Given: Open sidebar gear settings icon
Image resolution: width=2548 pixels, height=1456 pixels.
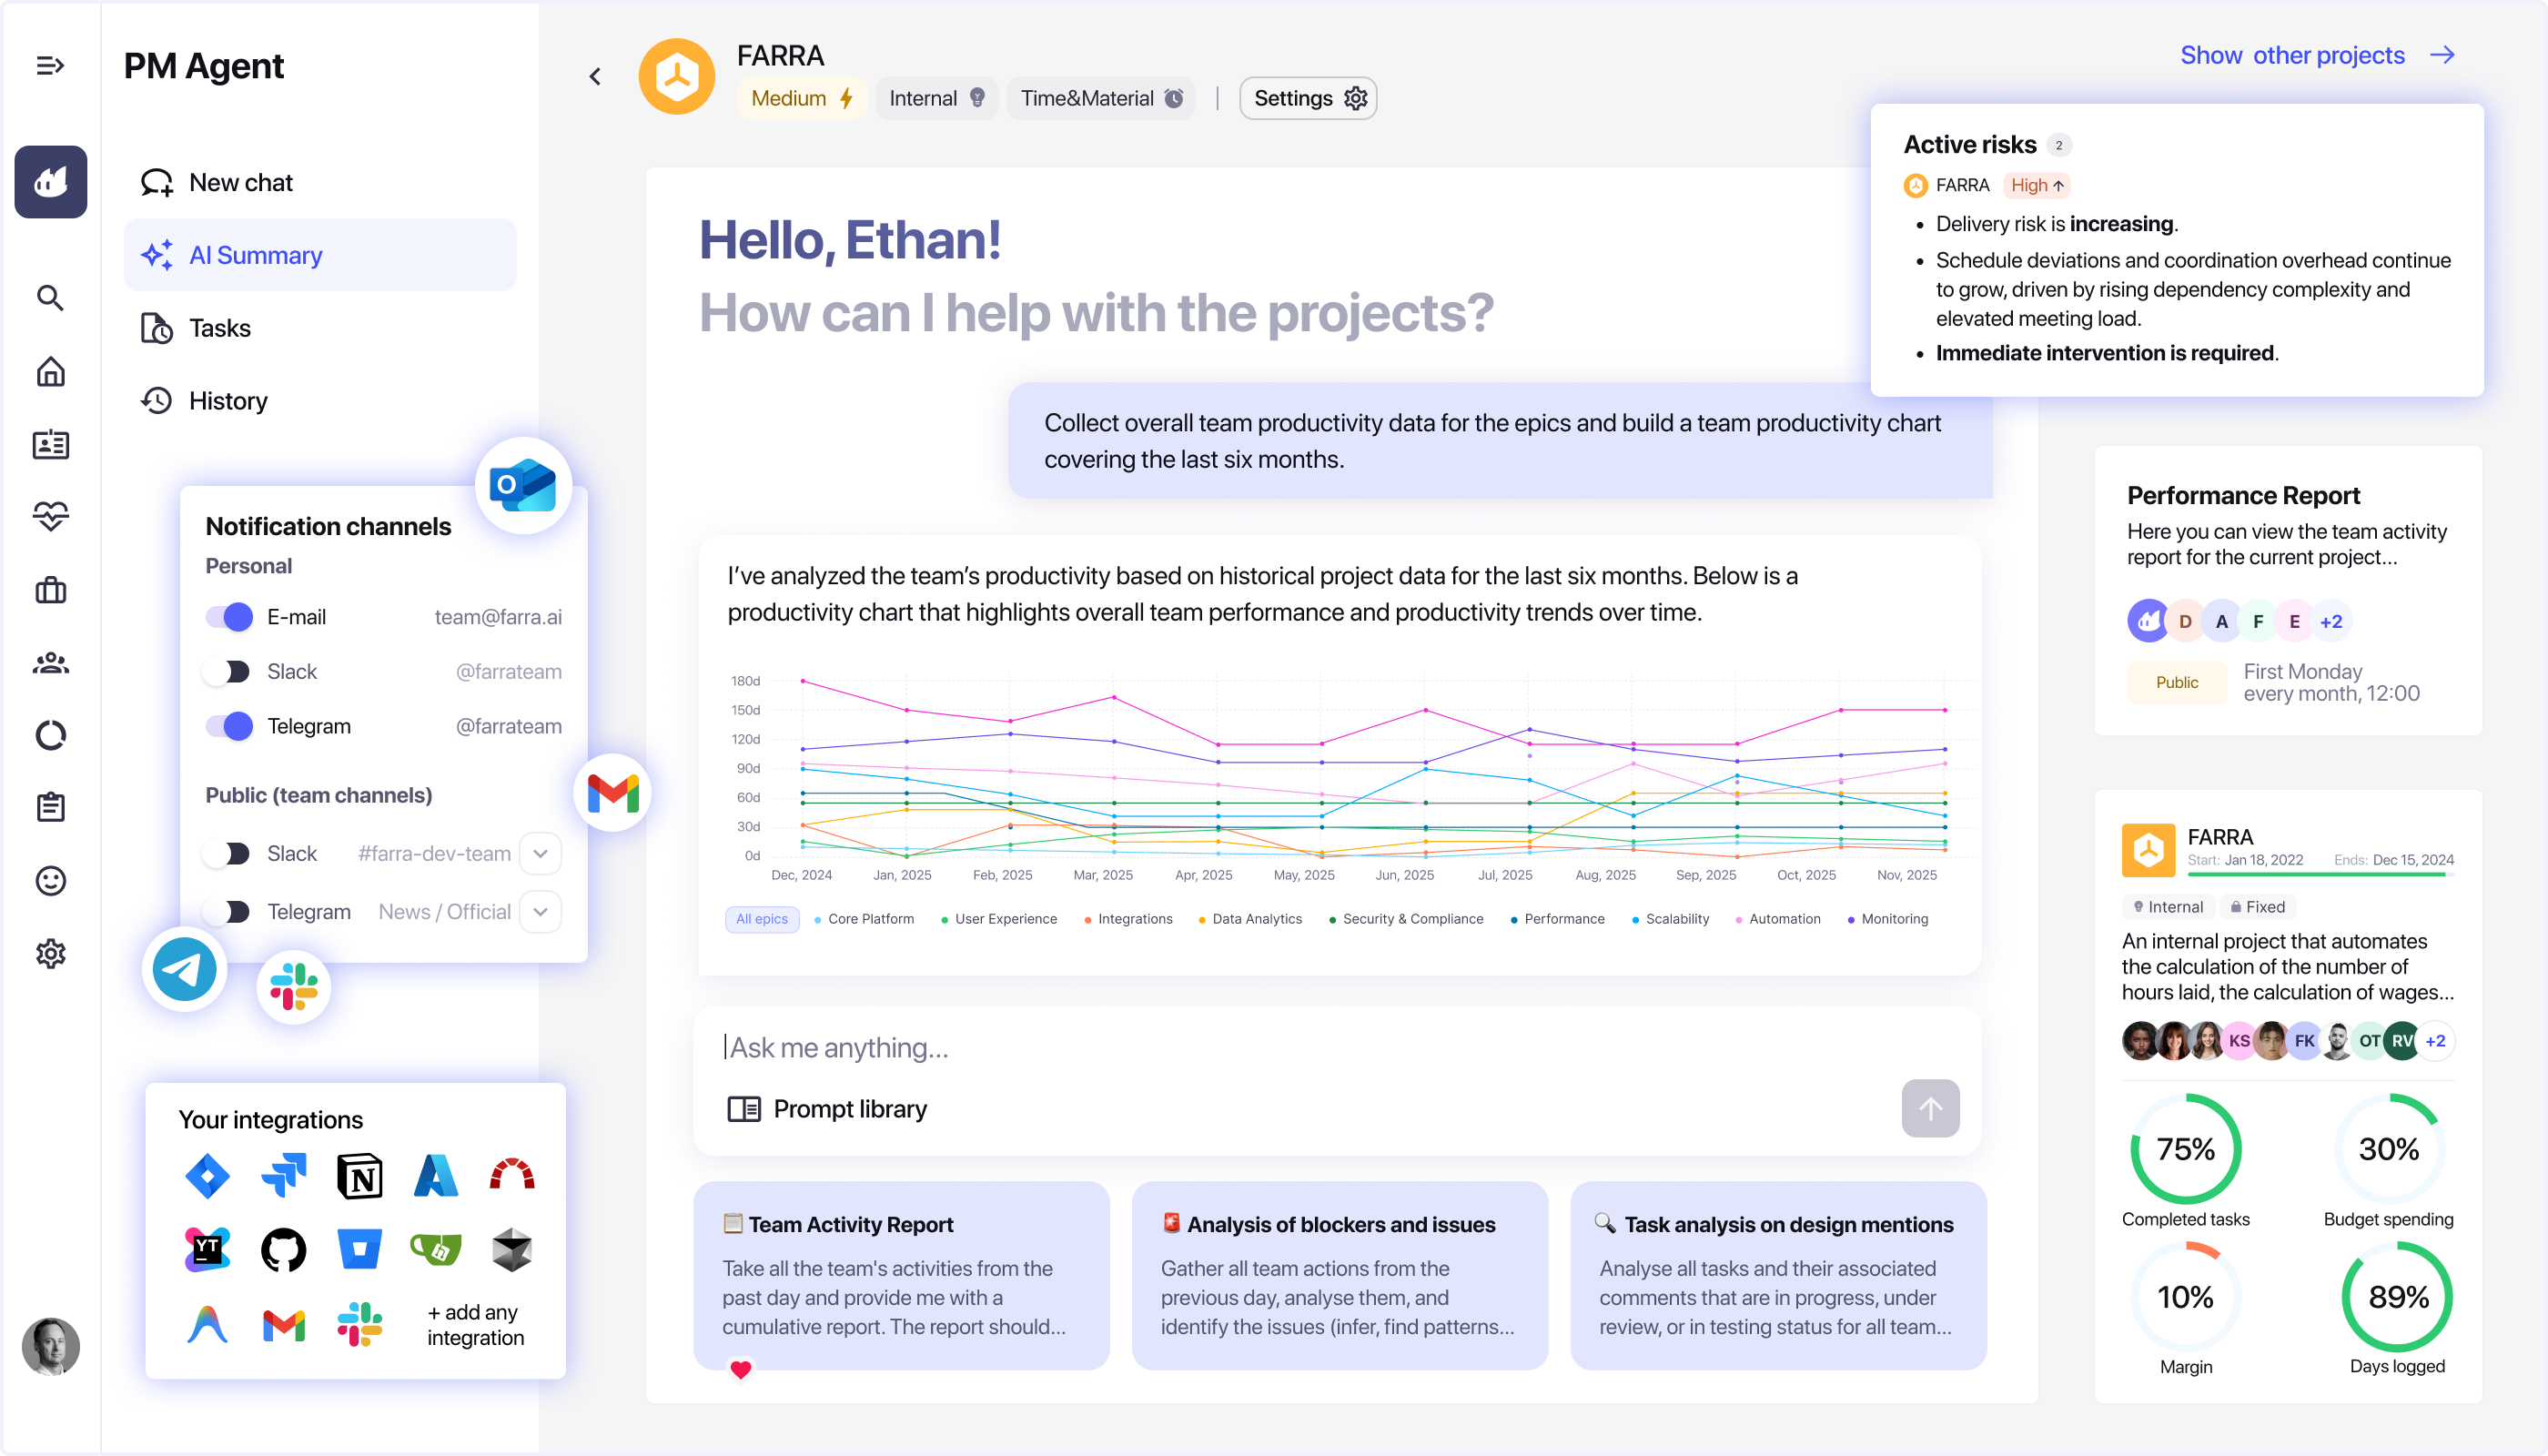Looking at the screenshot, I should pyautogui.click(x=50, y=954).
